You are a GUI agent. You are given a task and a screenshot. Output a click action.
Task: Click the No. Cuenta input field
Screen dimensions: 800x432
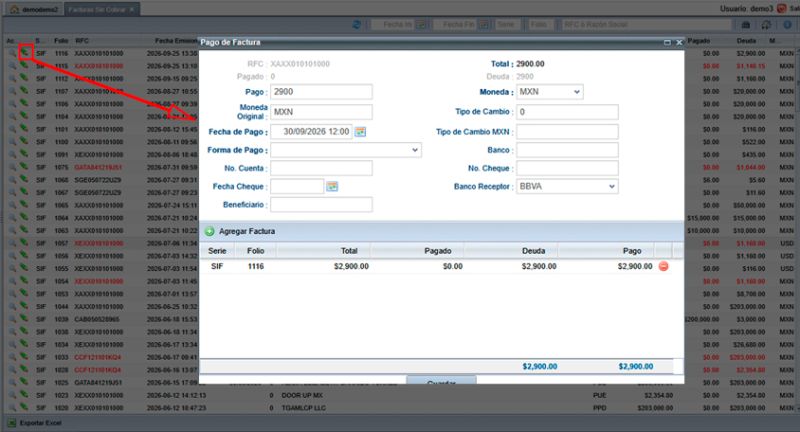(x=321, y=168)
